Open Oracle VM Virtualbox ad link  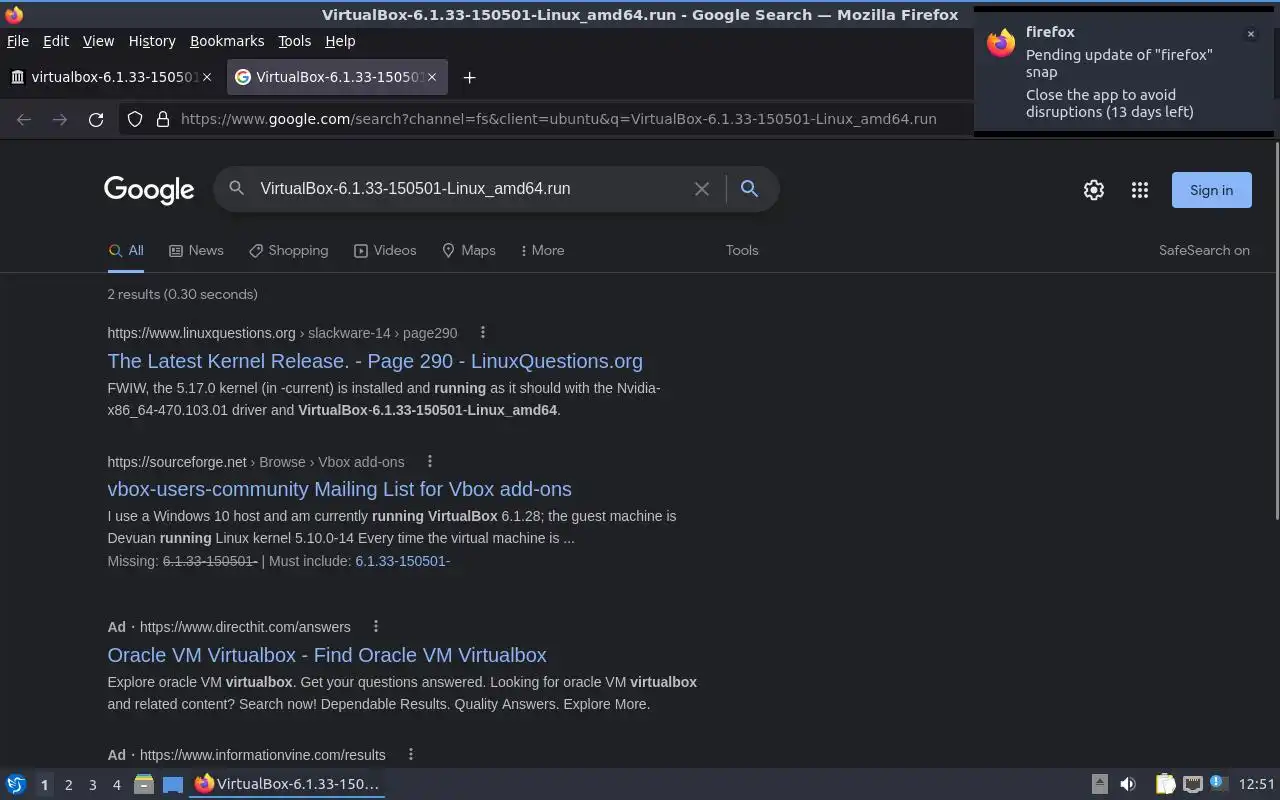click(327, 655)
